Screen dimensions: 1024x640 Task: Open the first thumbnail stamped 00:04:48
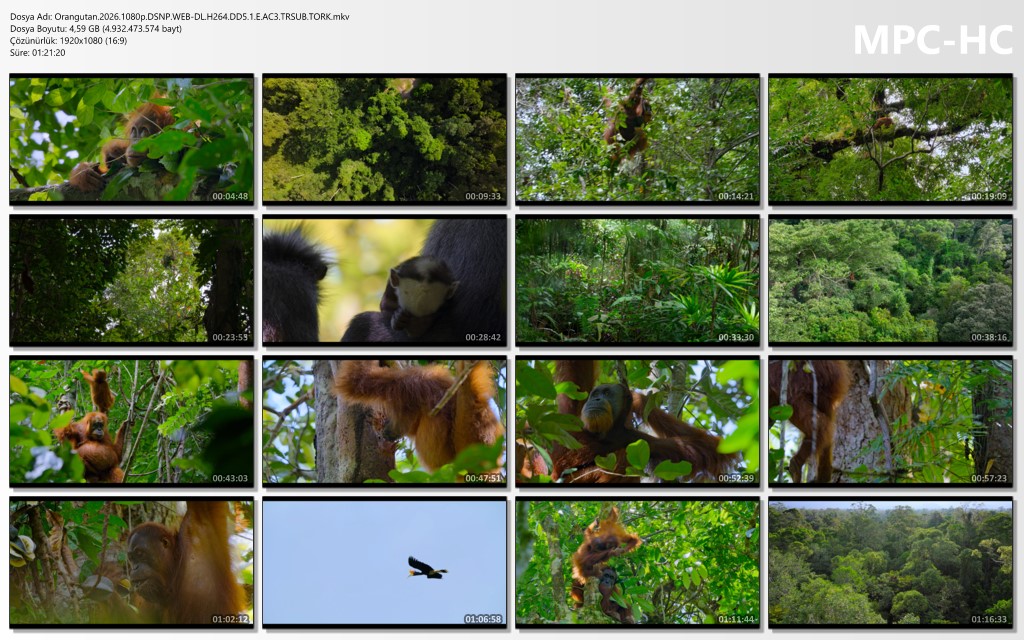tap(131, 140)
